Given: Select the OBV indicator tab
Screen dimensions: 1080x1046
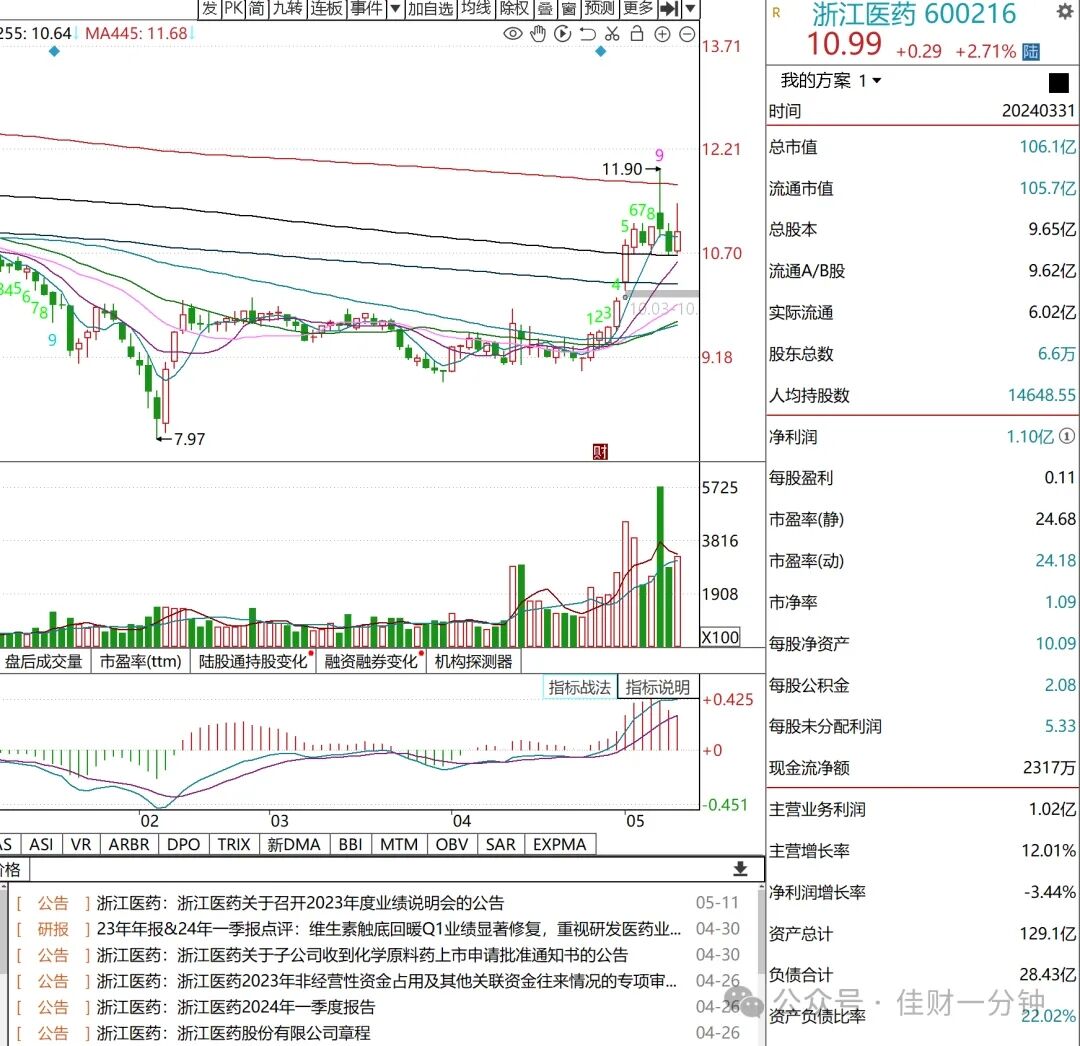Looking at the screenshot, I should (452, 844).
